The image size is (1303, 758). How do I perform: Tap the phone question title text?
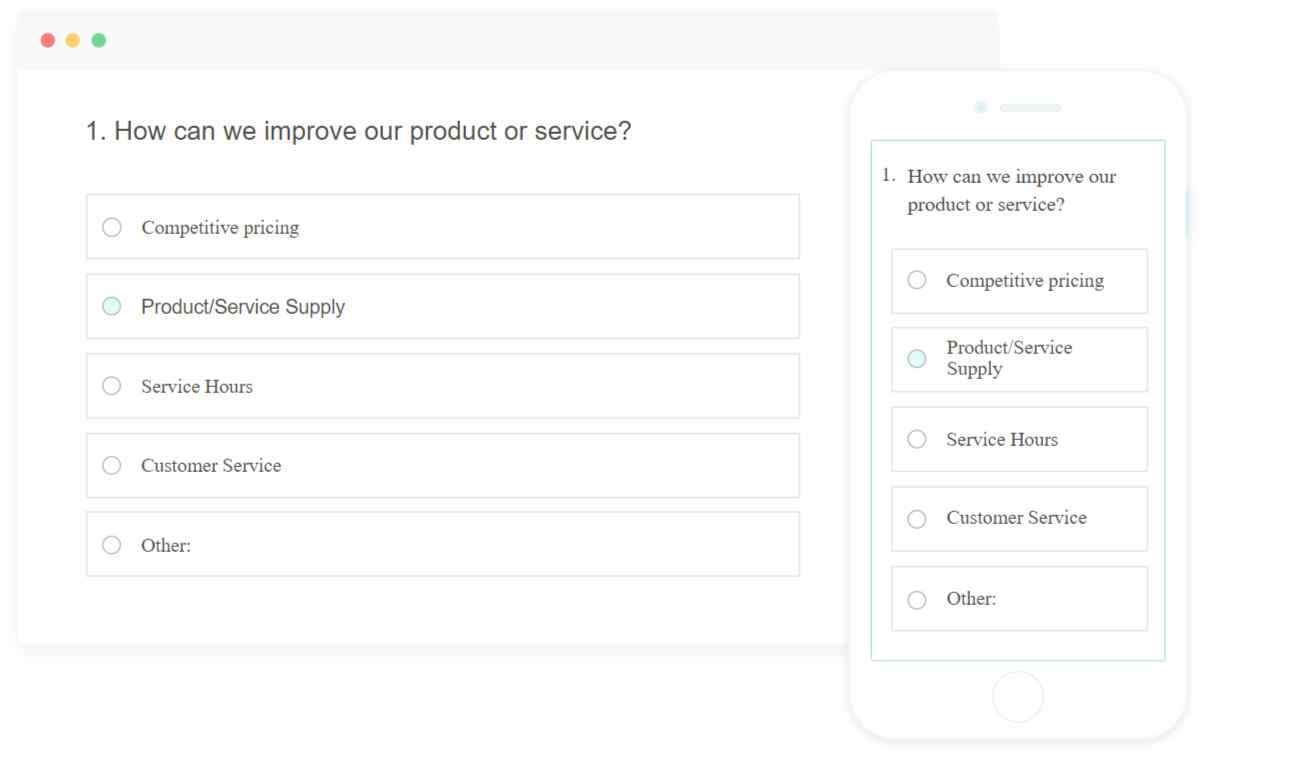click(1011, 190)
